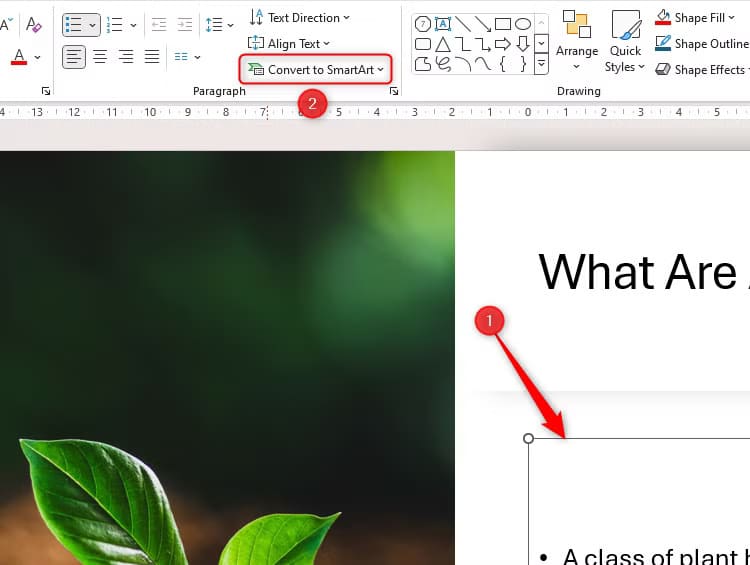Select the Elbow Connector shape
750x565 pixels.
pos(463,44)
